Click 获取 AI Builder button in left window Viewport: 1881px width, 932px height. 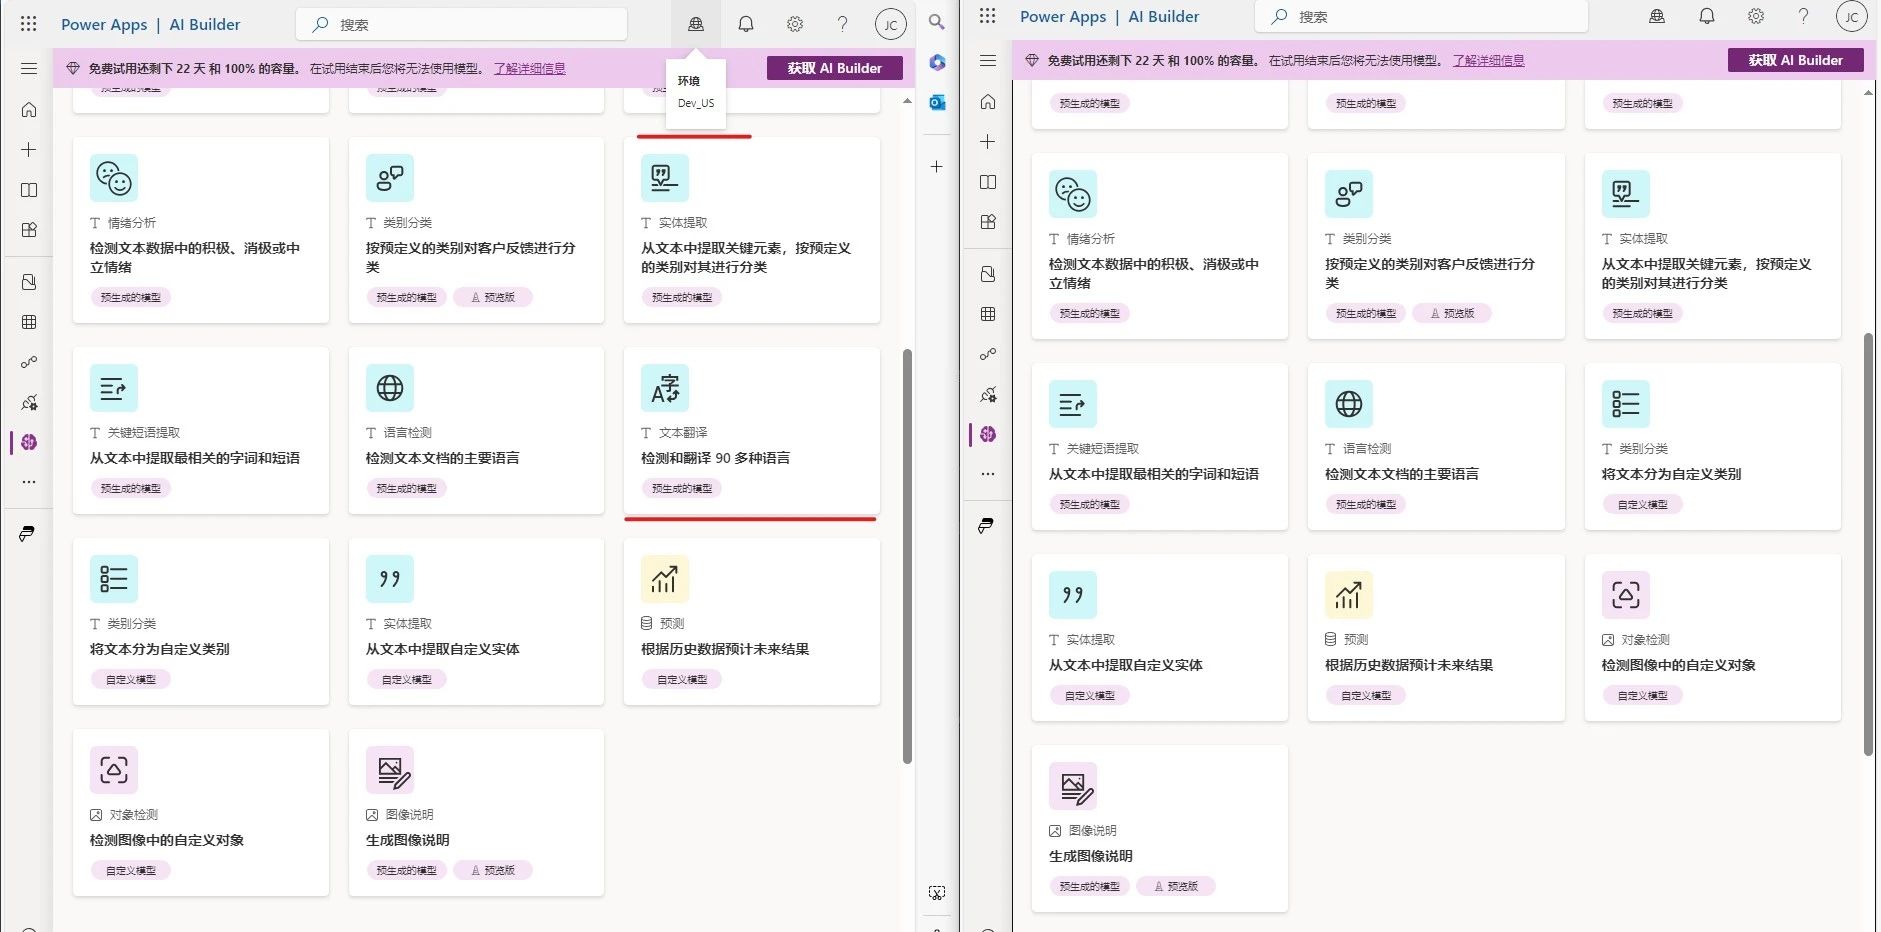[x=834, y=68]
